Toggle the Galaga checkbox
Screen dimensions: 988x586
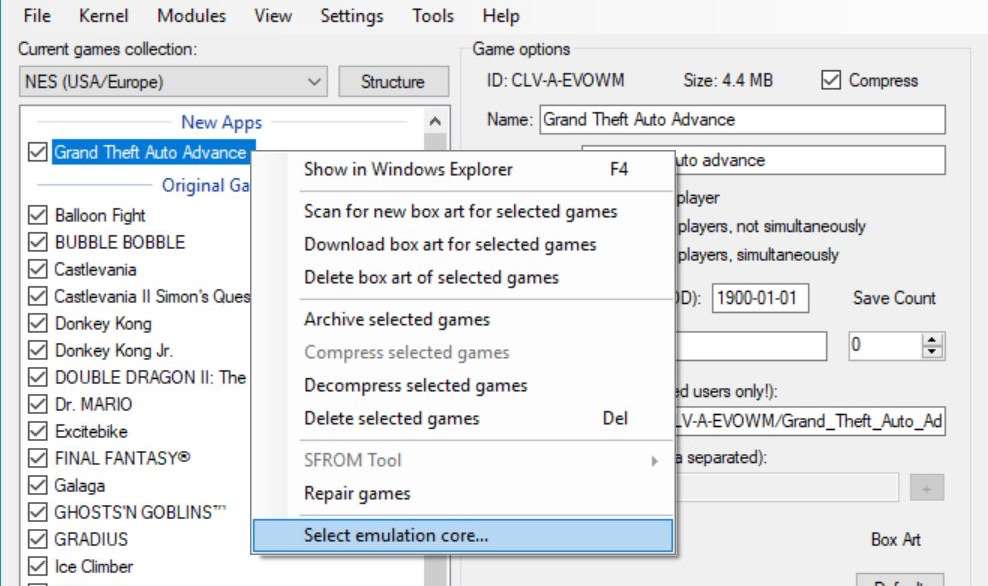click(x=38, y=485)
